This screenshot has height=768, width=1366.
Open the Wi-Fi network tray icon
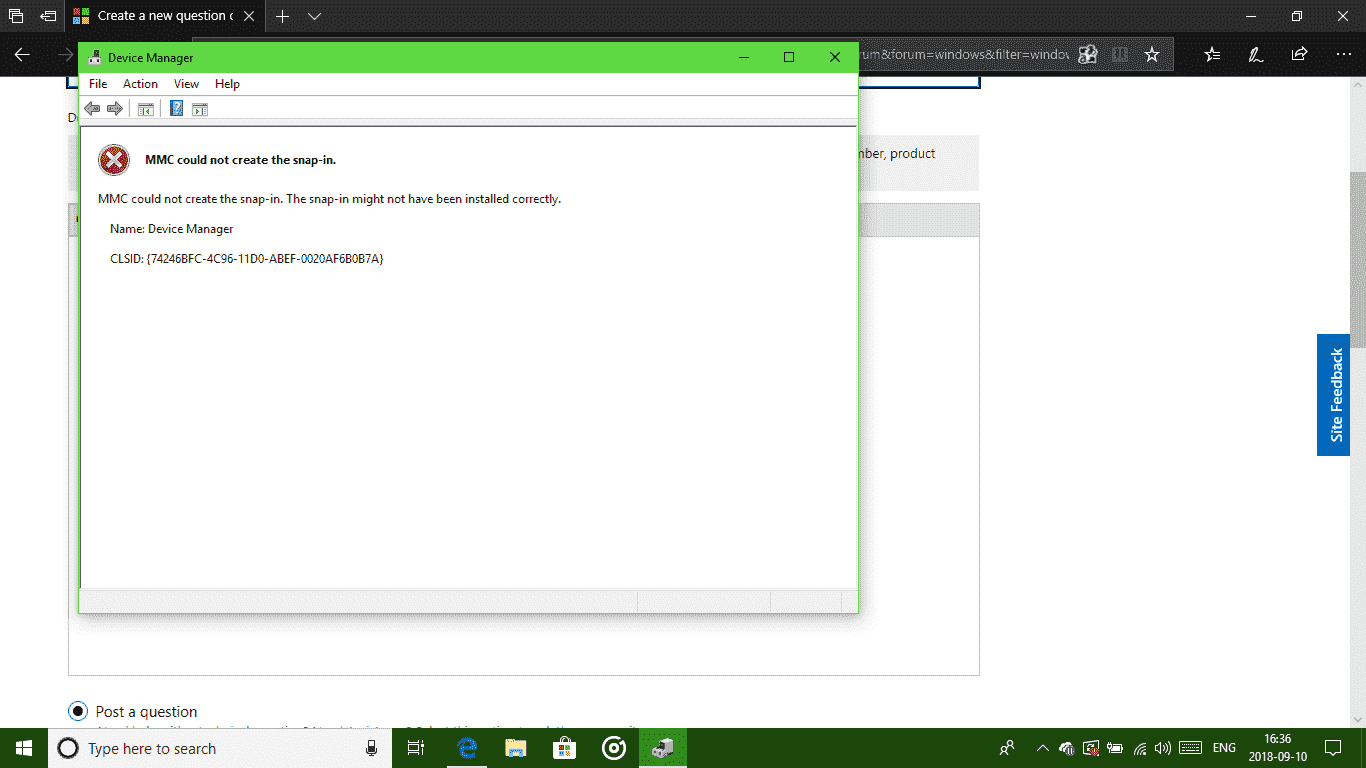pos(1140,748)
